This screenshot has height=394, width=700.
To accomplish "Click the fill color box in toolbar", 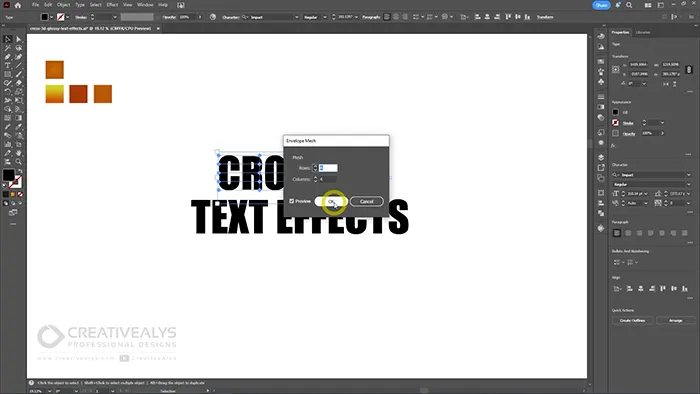I will 8,175.
